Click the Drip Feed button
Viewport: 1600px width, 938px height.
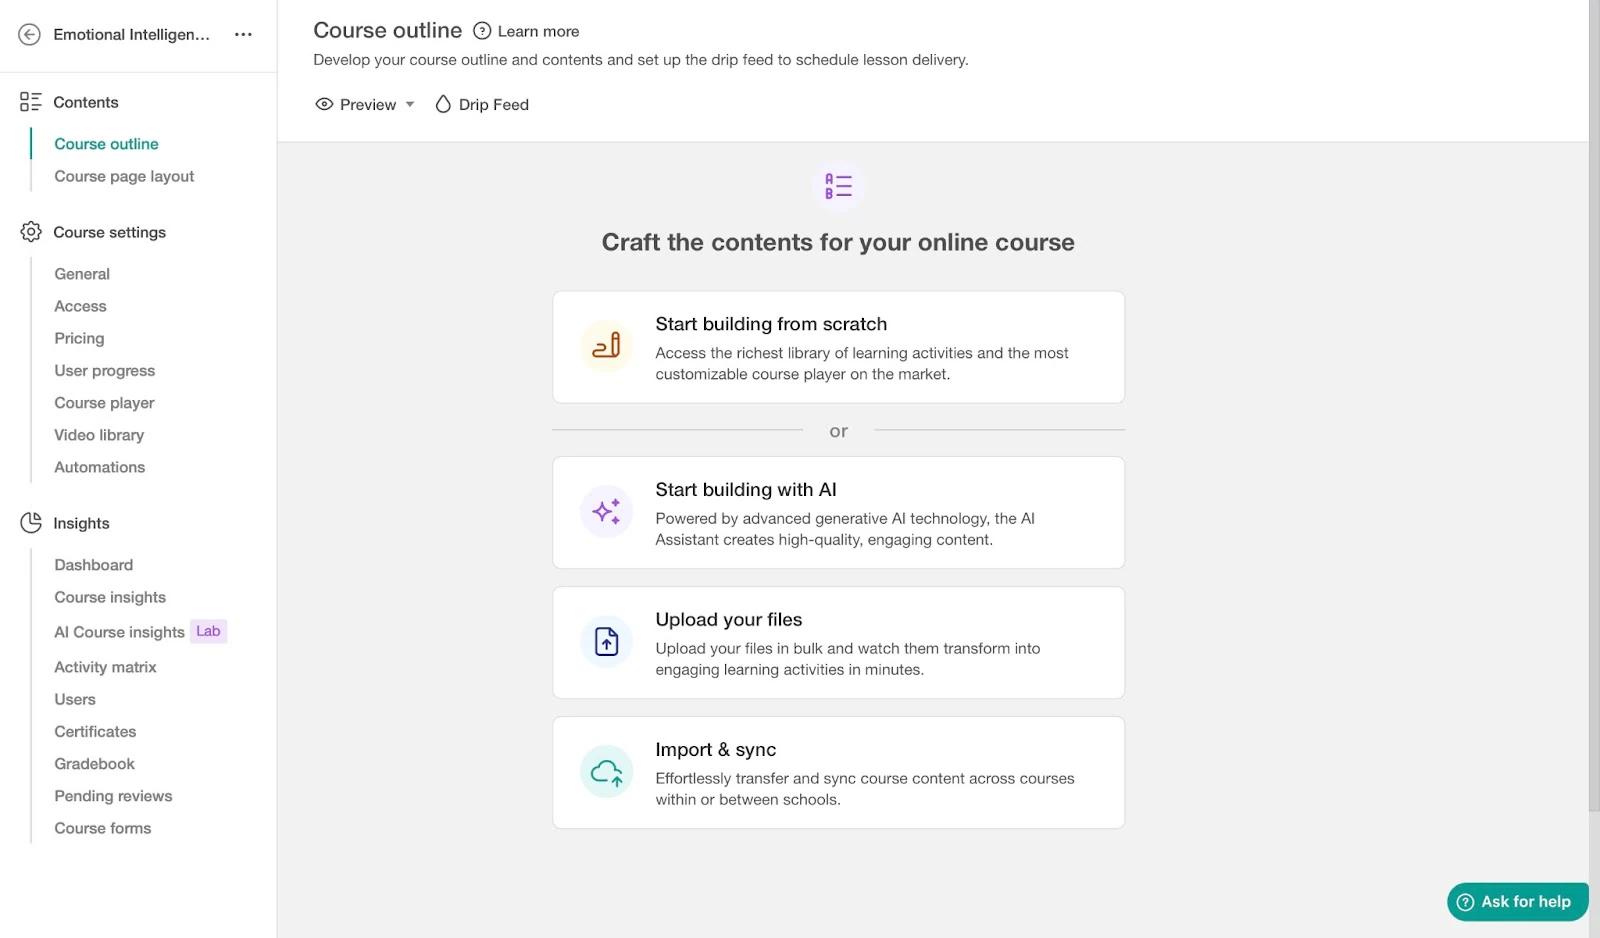point(482,104)
